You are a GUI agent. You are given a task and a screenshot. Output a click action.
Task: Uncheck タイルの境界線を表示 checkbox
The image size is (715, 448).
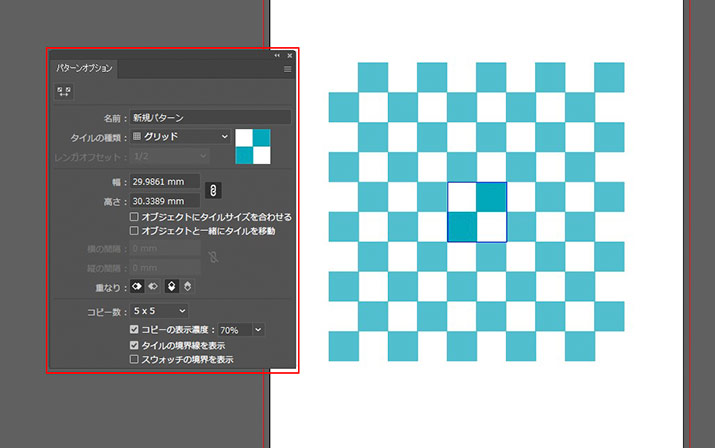134,345
